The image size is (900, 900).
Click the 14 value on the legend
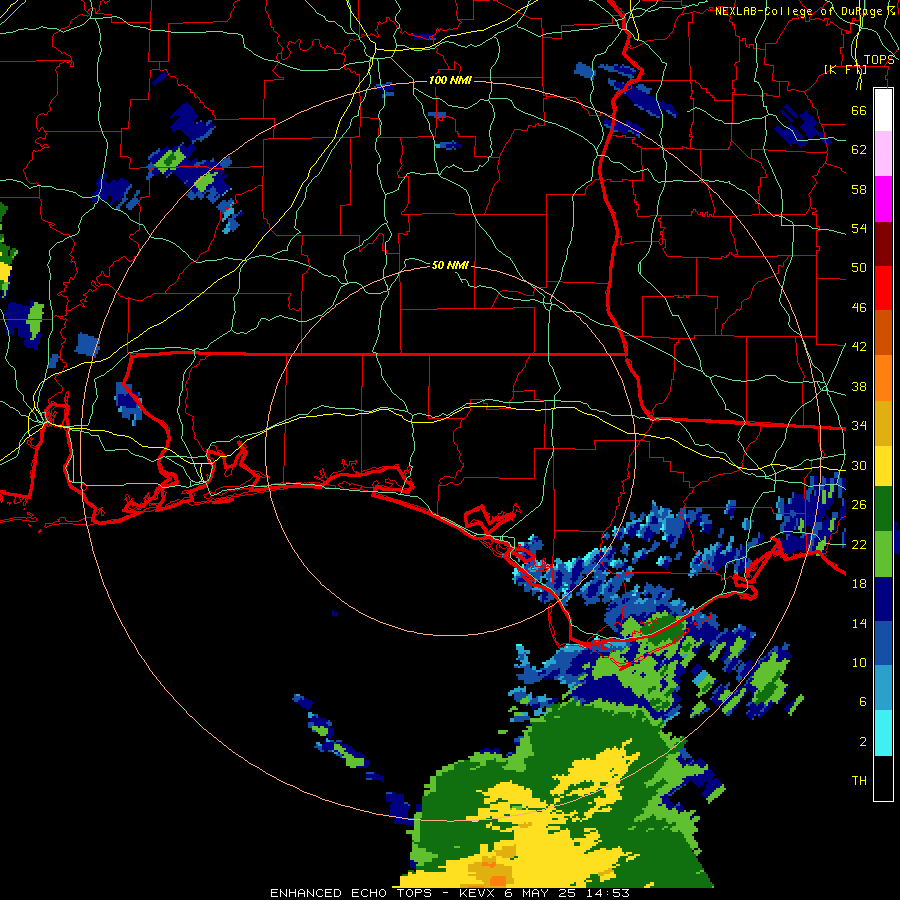point(859,623)
